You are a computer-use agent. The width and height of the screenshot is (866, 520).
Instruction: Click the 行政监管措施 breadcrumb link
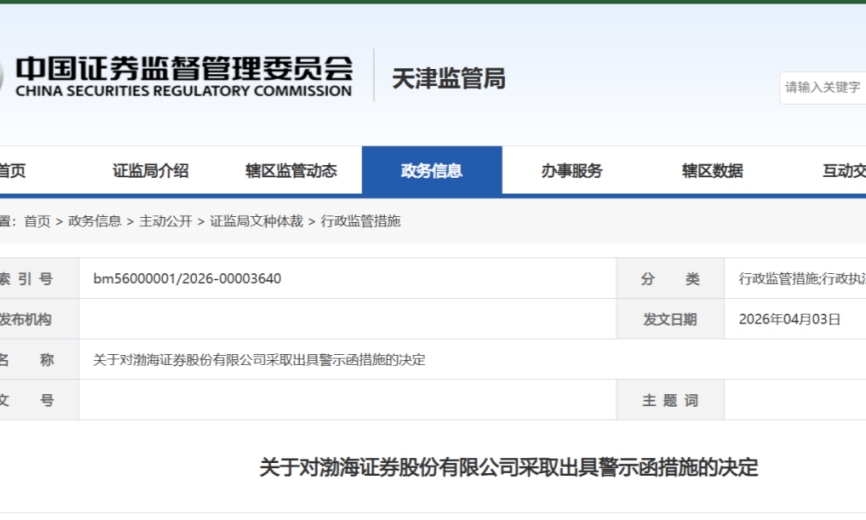(360, 221)
